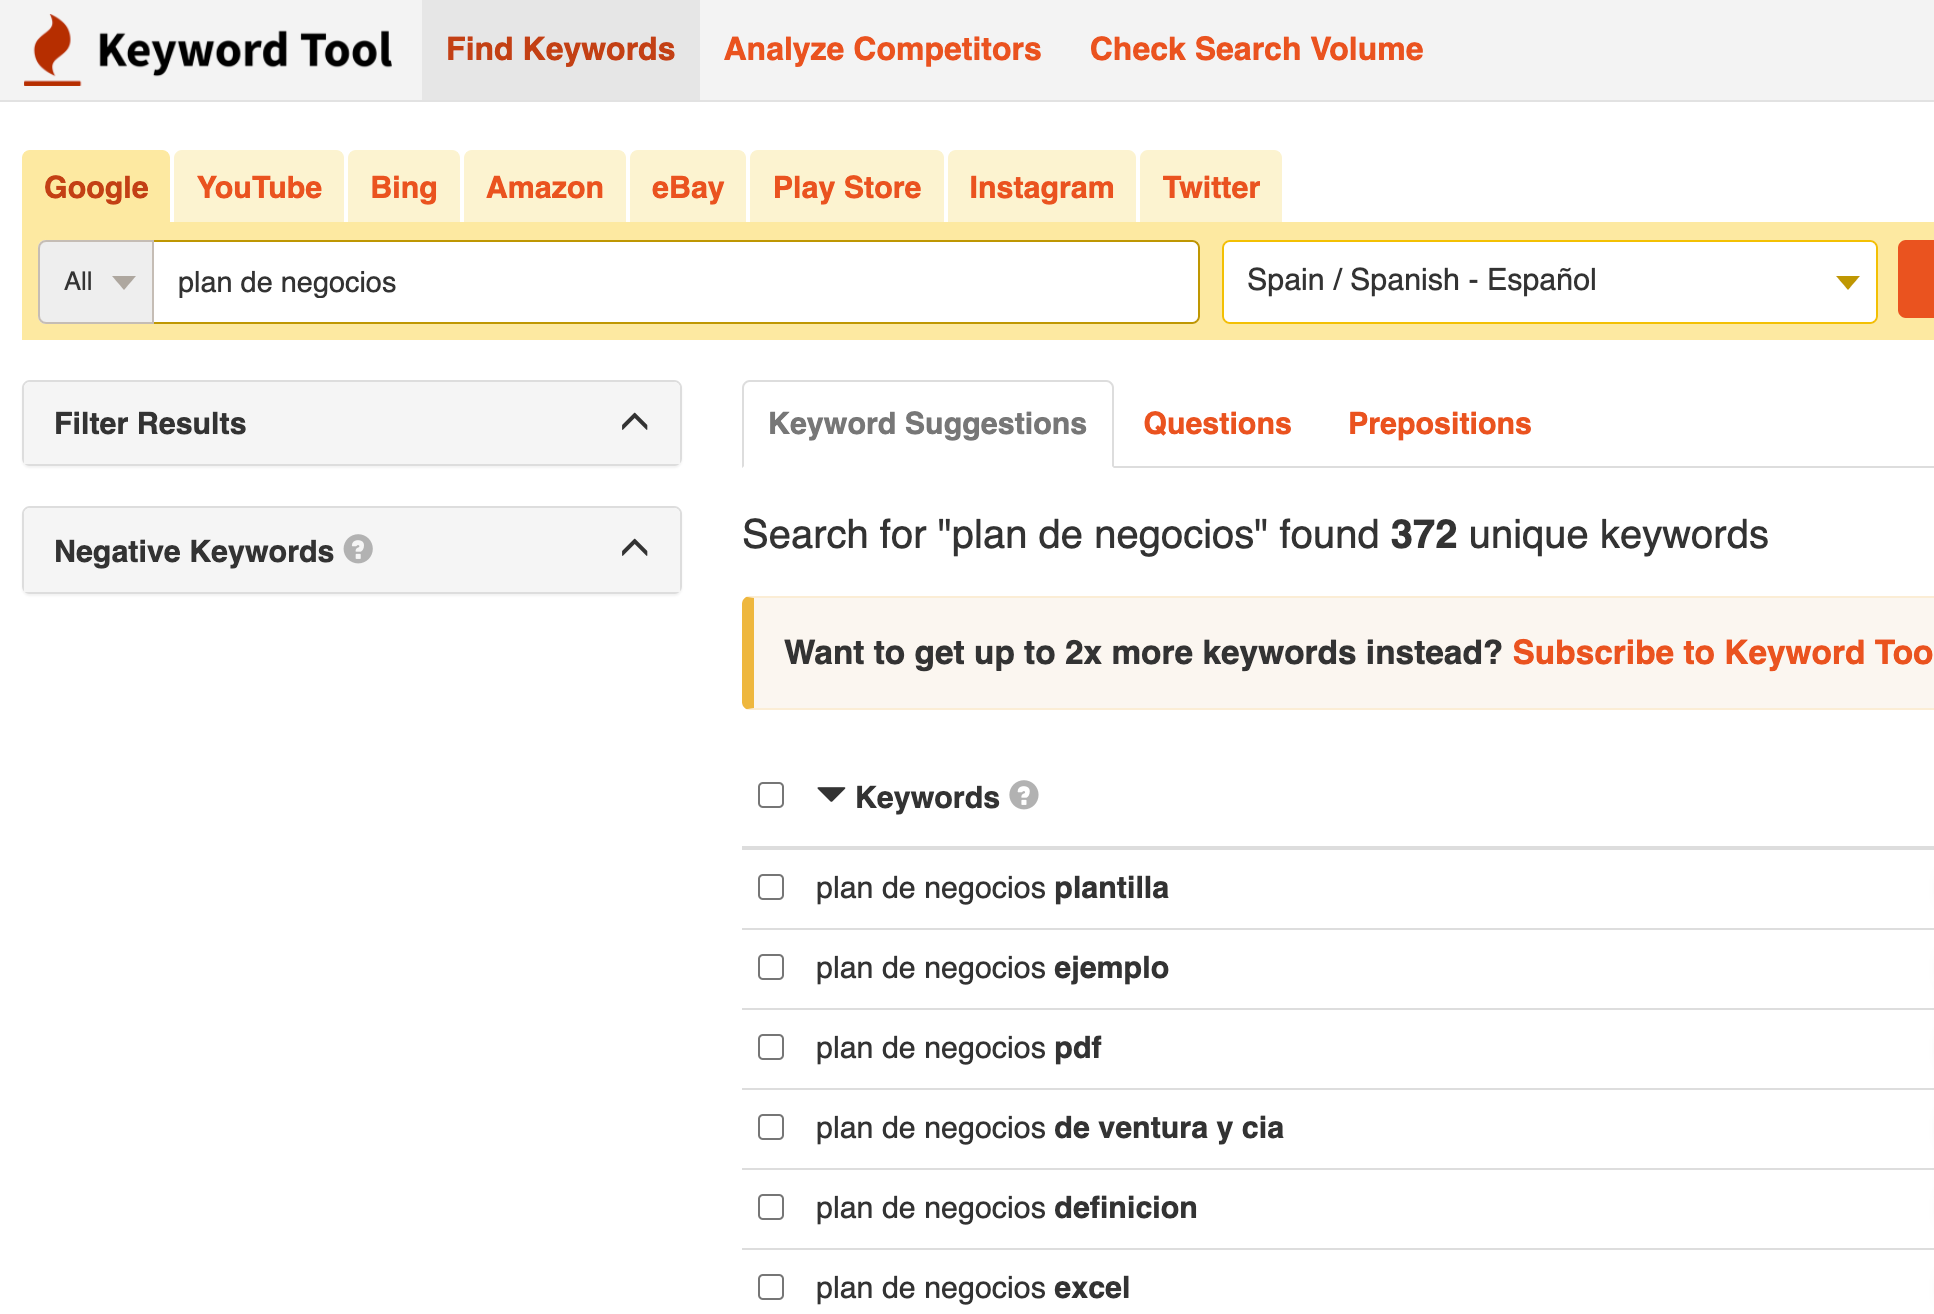Viewport: 1934px width, 1314px height.
Task: Collapse the Filter Results panel
Action: [x=635, y=422]
